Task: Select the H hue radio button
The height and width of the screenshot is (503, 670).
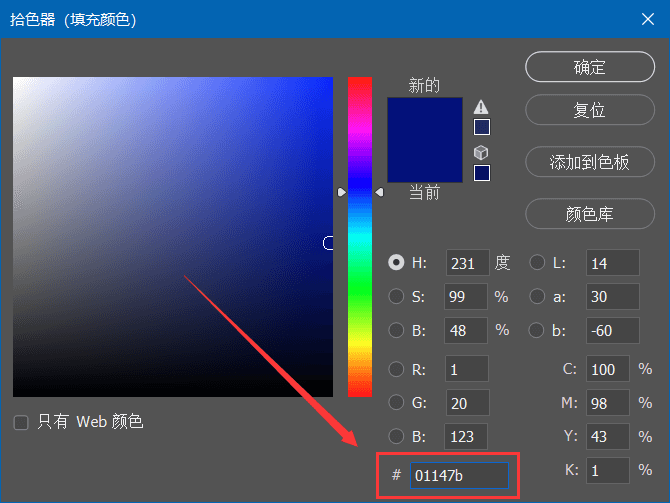Action: tap(396, 262)
